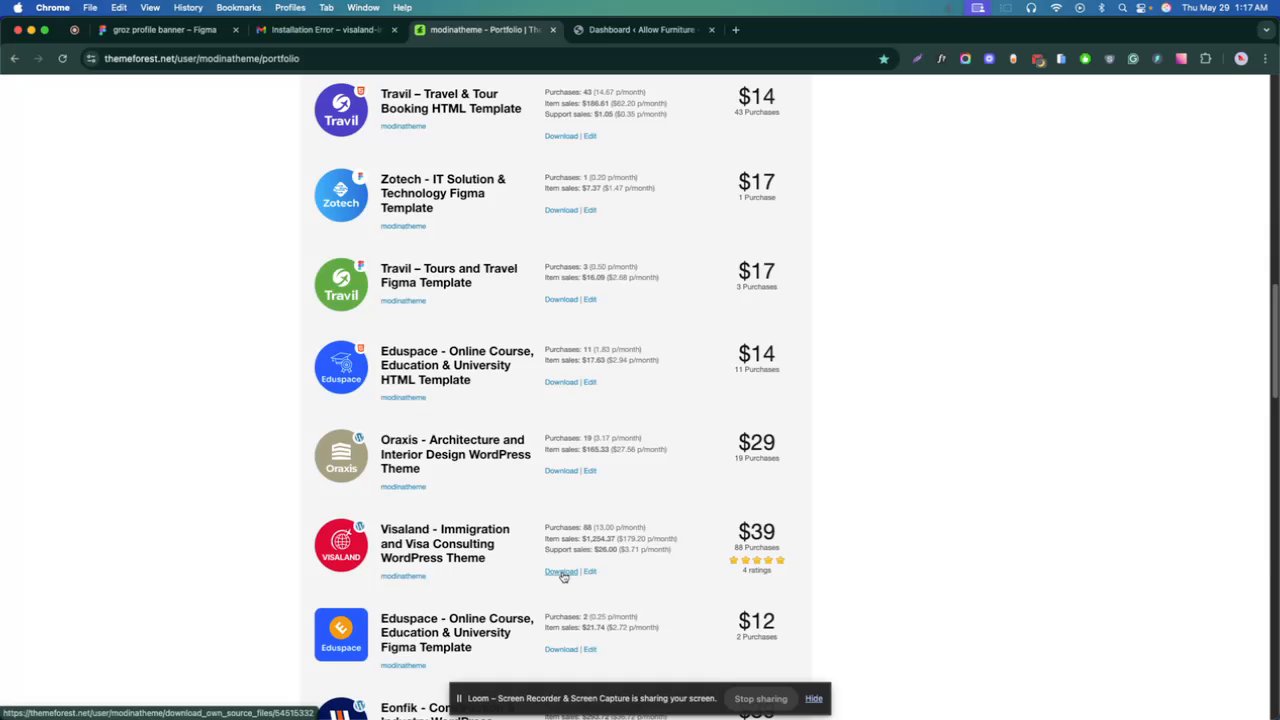Click the menu bar date and time
The image size is (1280, 720).
pos(1225,8)
